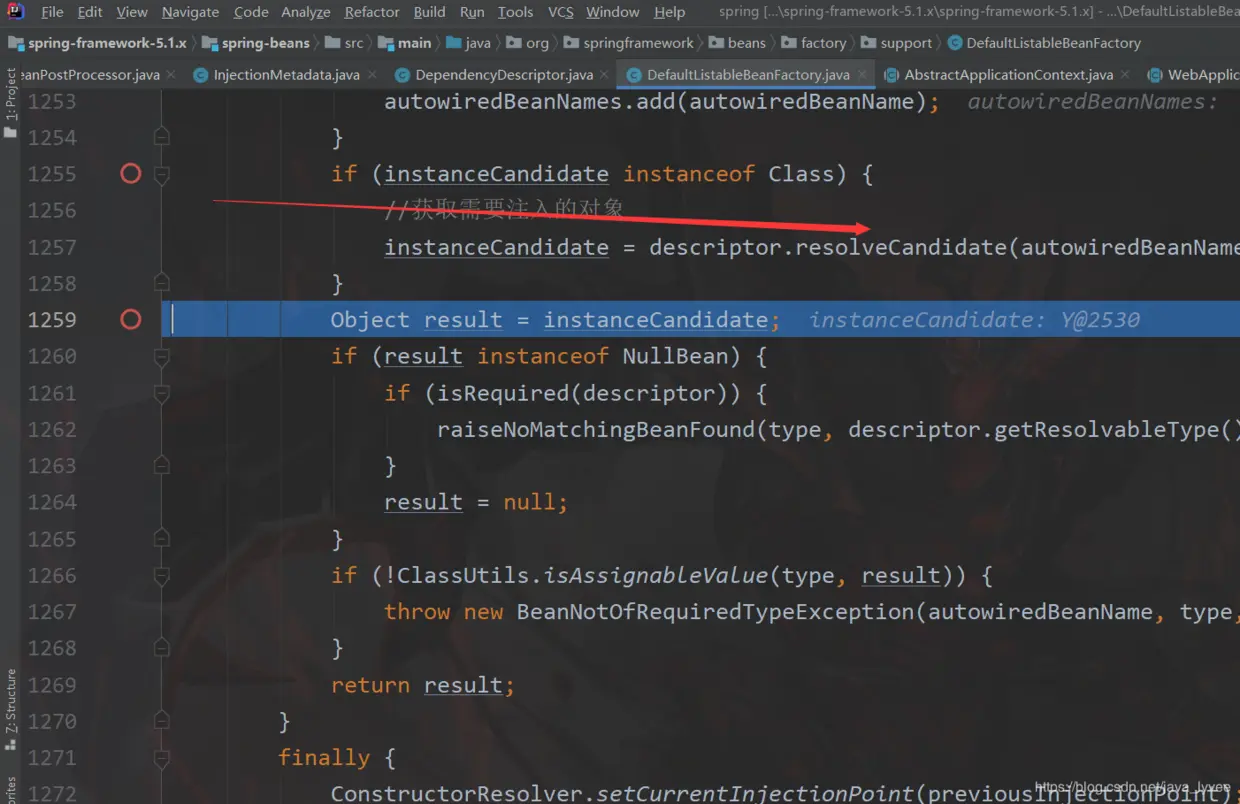Open the Structure tool window
Image resolution: width=1240 pixels, height=804 pixels.
coord(11,709)
